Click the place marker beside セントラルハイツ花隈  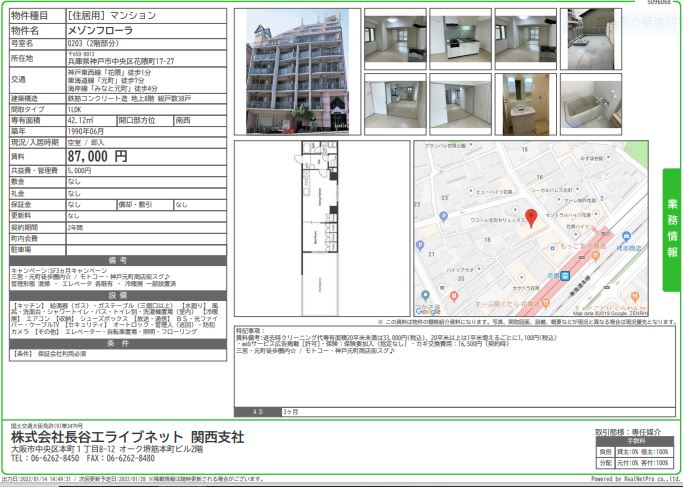(596, 214)
